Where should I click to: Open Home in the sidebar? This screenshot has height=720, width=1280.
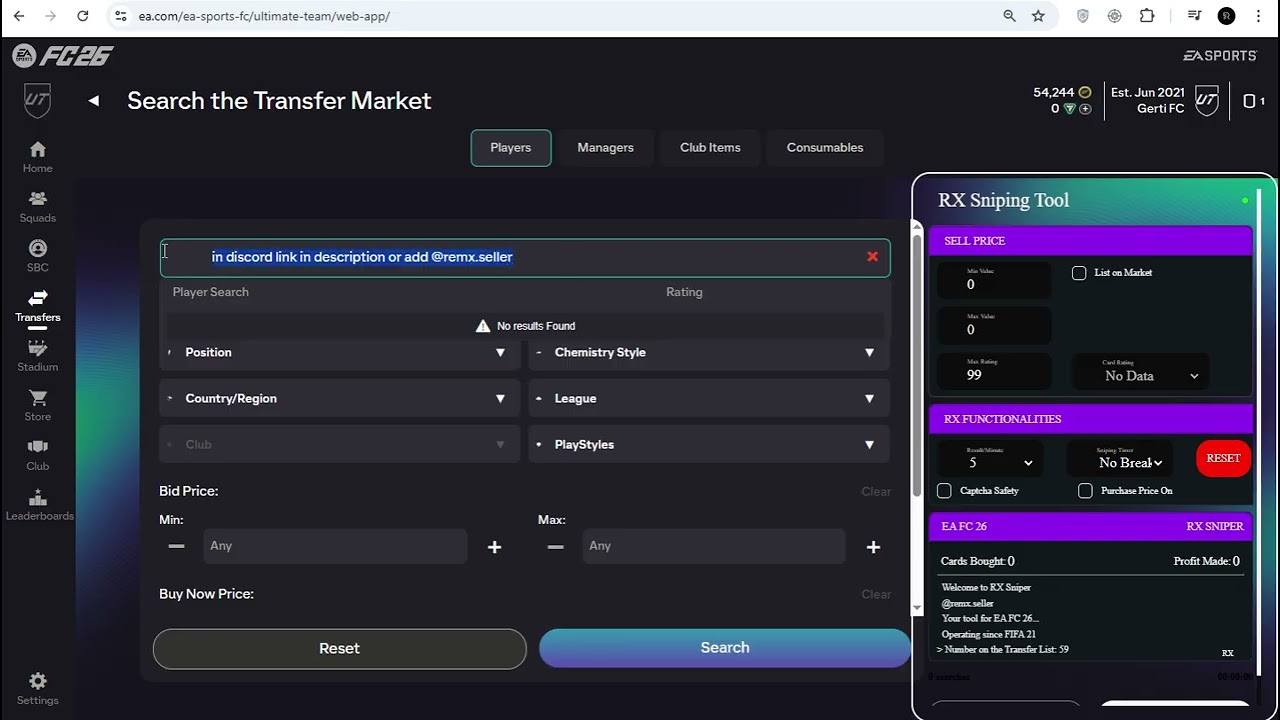pyautogui.click(x=37, y=157)
